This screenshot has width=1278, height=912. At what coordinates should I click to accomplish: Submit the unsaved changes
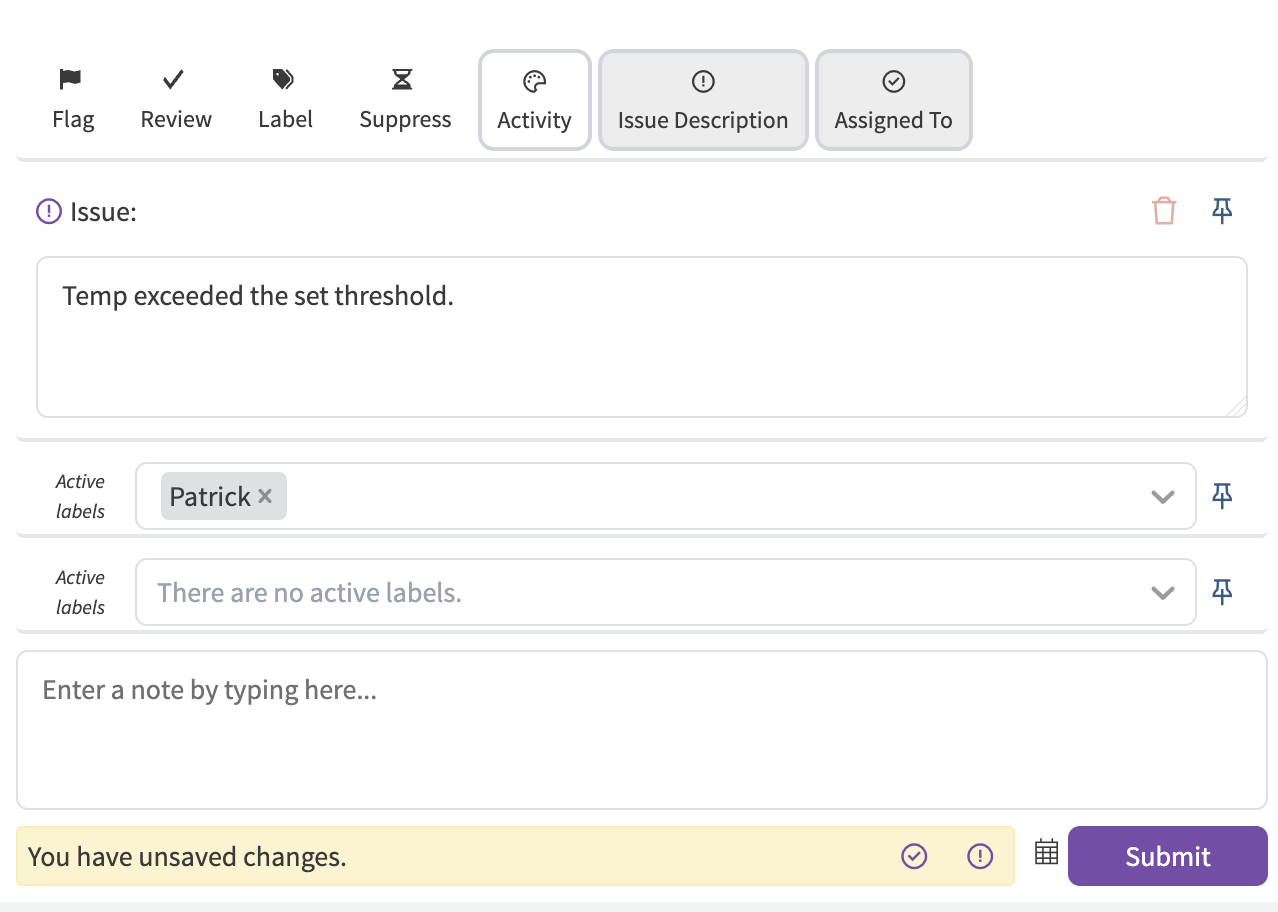(x=1168, y=856)
